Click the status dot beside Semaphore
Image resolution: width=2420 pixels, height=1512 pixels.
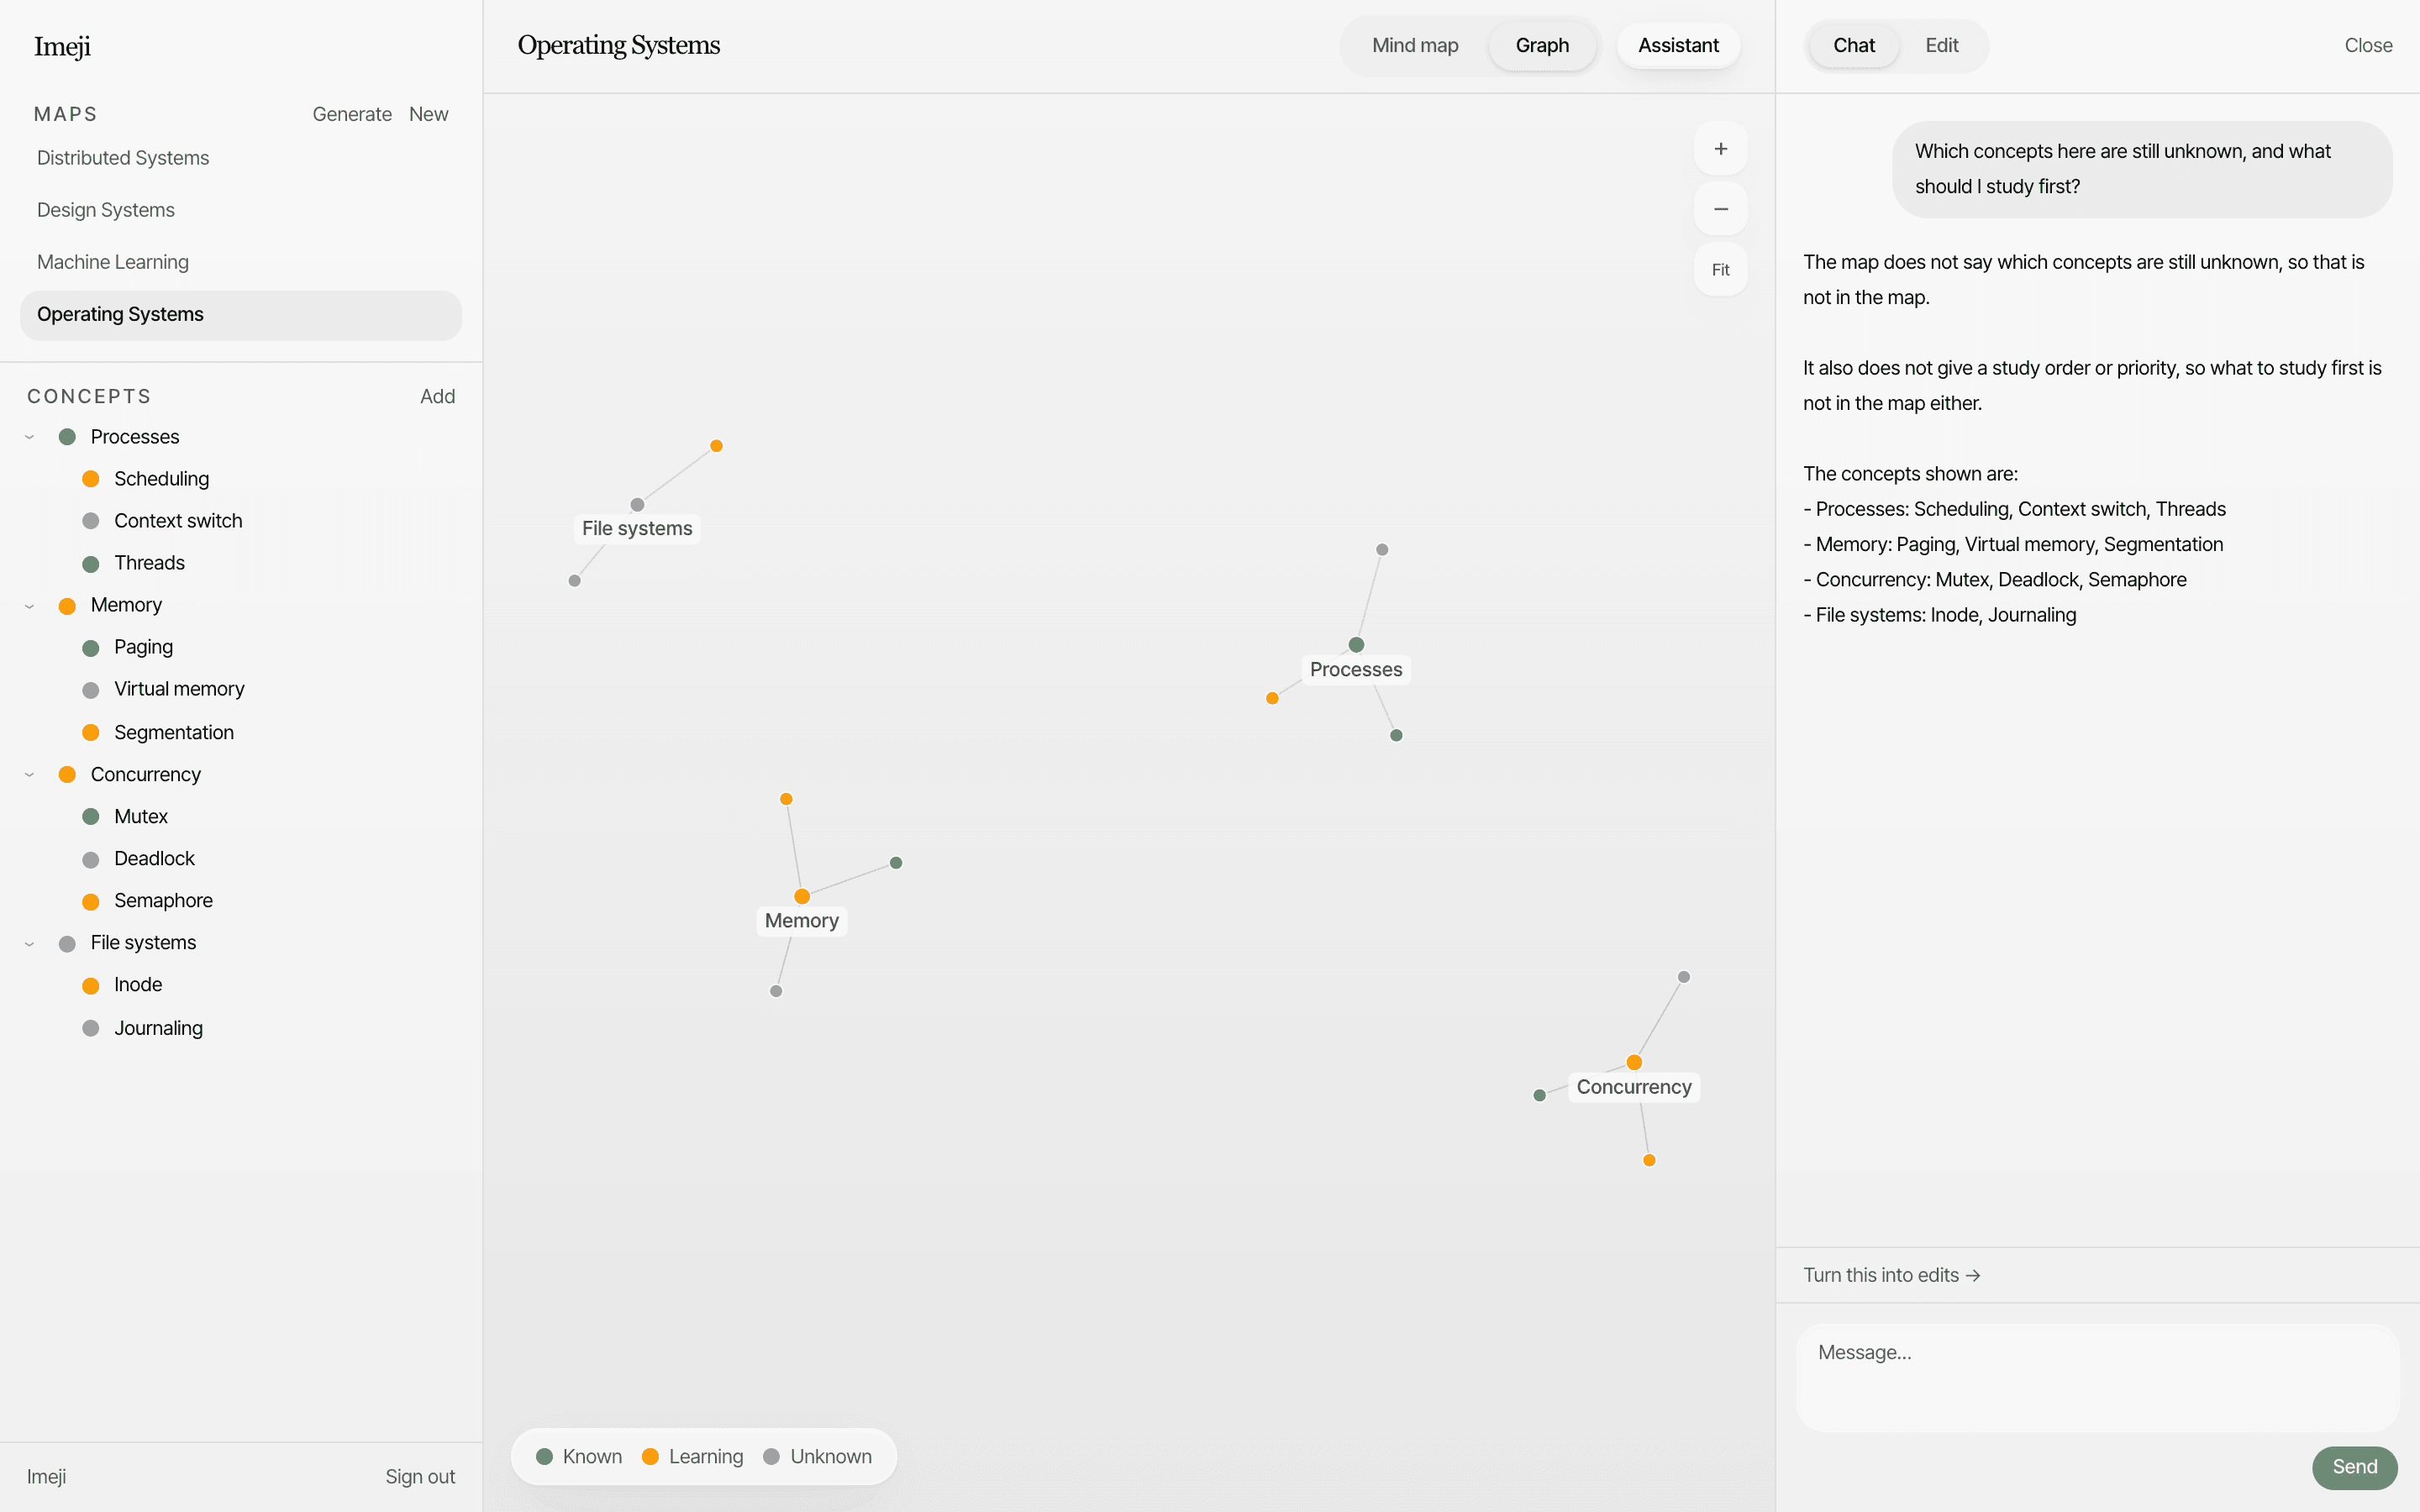[x=91, y=902]
